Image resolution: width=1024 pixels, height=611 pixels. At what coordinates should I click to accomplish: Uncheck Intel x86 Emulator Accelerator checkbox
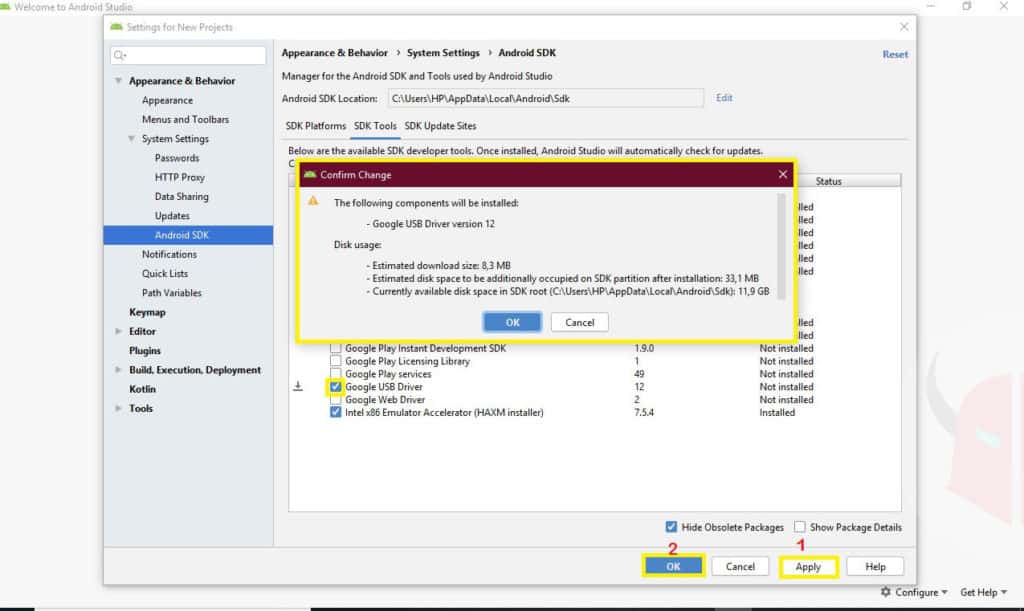click(x=336, y=413)
